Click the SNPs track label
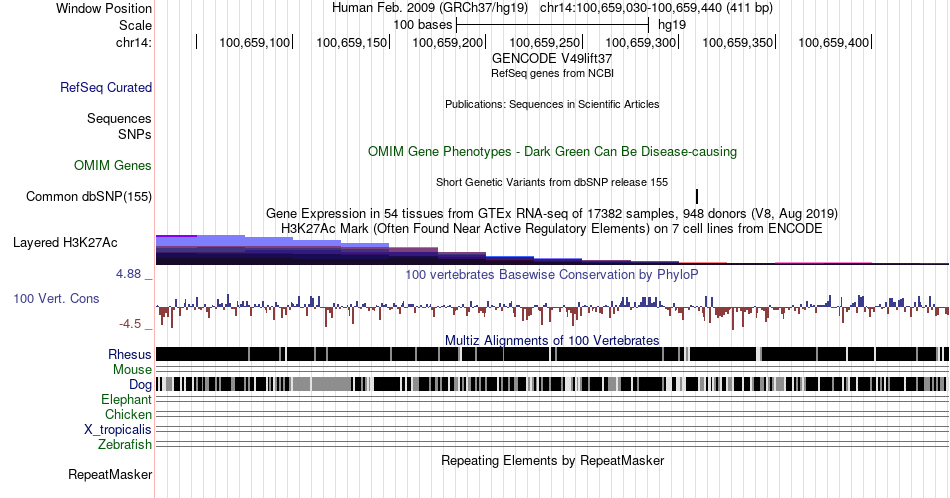Image resolution: width=950 pixels, height=498 pixels. point(135,134)
